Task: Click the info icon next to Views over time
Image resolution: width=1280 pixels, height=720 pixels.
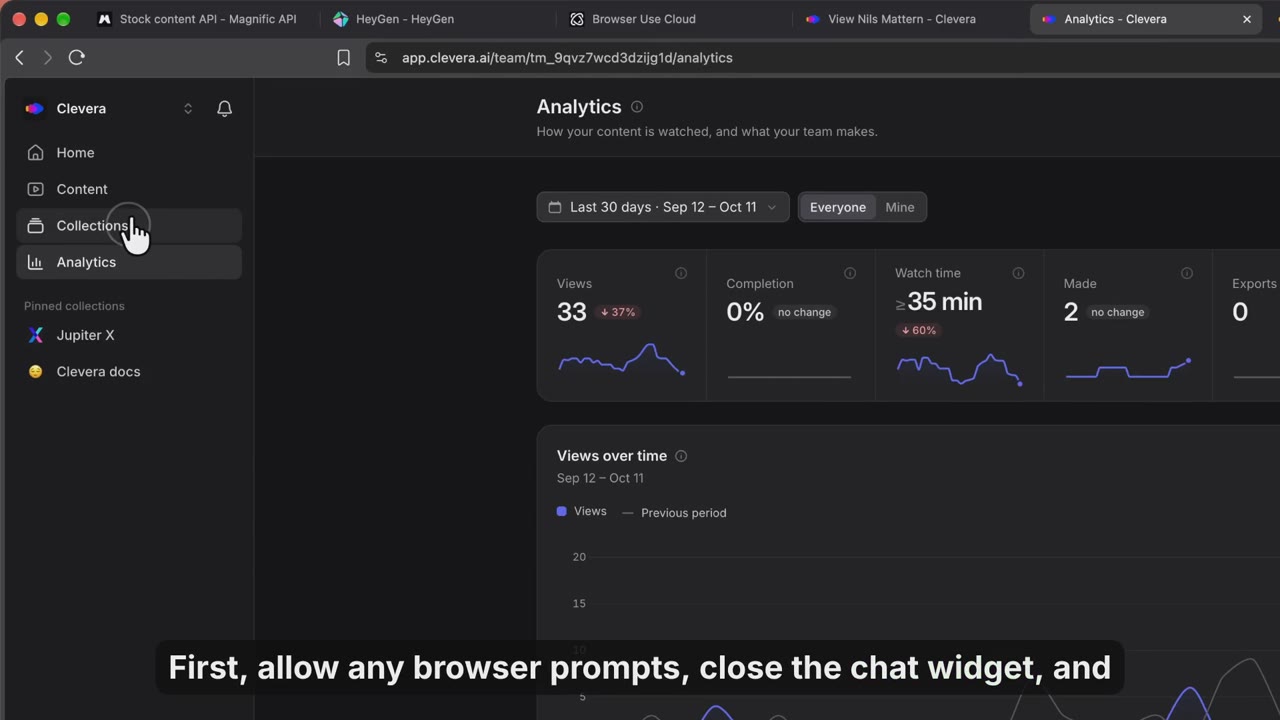Action: click(x=681, y=456)
